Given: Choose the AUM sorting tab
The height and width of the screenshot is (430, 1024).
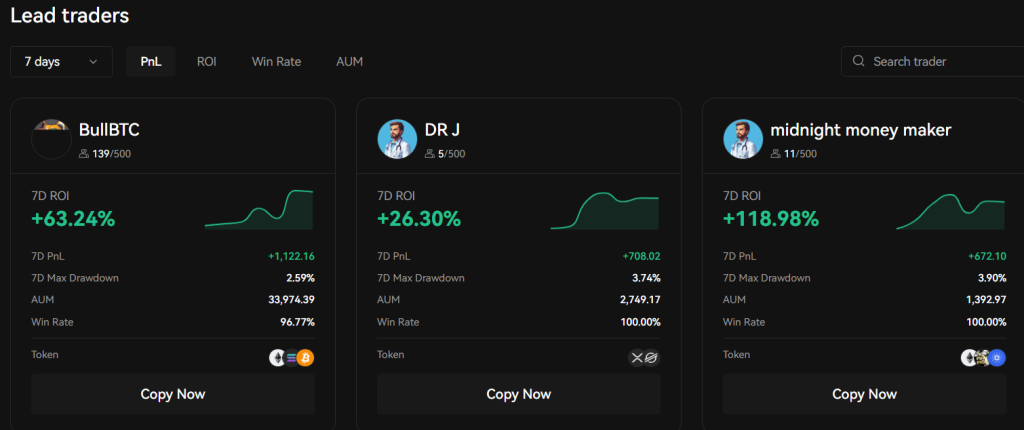Looking at the screenshot, I should click(x=349, y=62).
